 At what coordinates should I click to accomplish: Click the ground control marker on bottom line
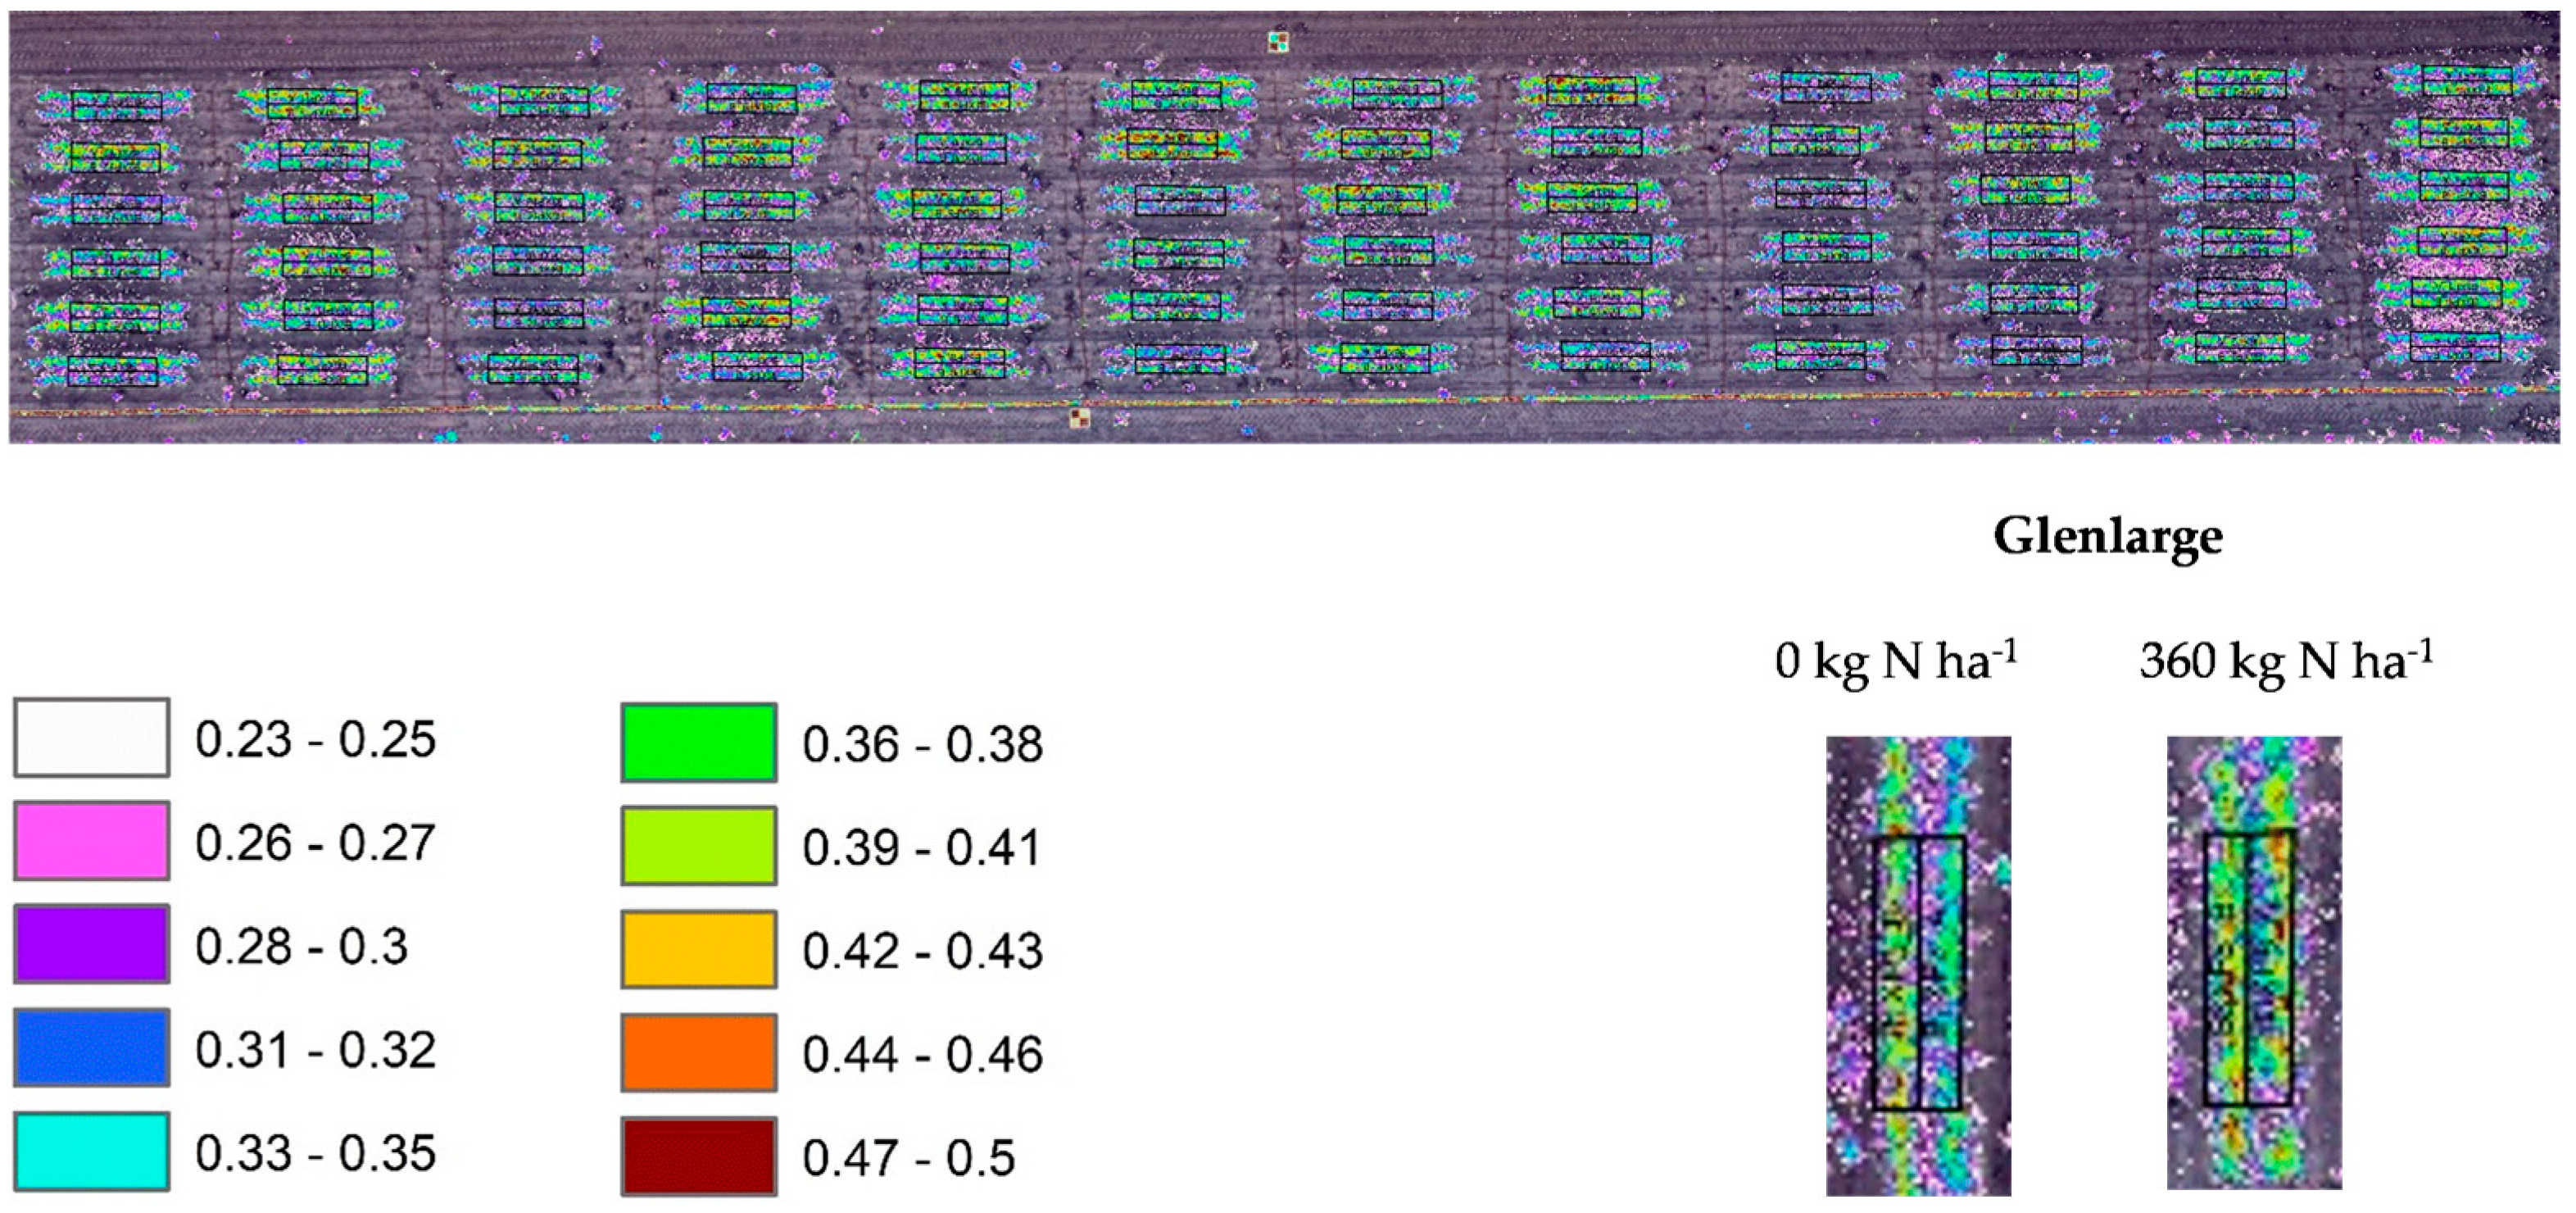click(1079, 418)
